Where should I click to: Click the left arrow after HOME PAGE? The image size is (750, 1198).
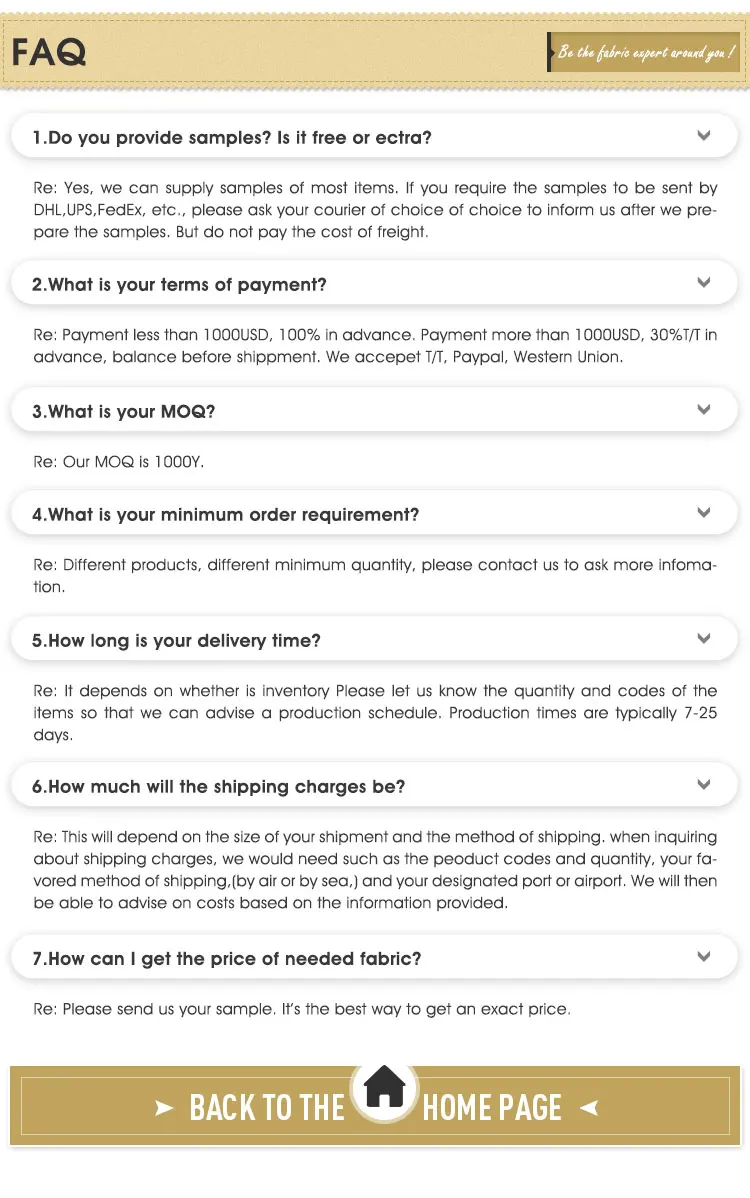click(589, 1107)
